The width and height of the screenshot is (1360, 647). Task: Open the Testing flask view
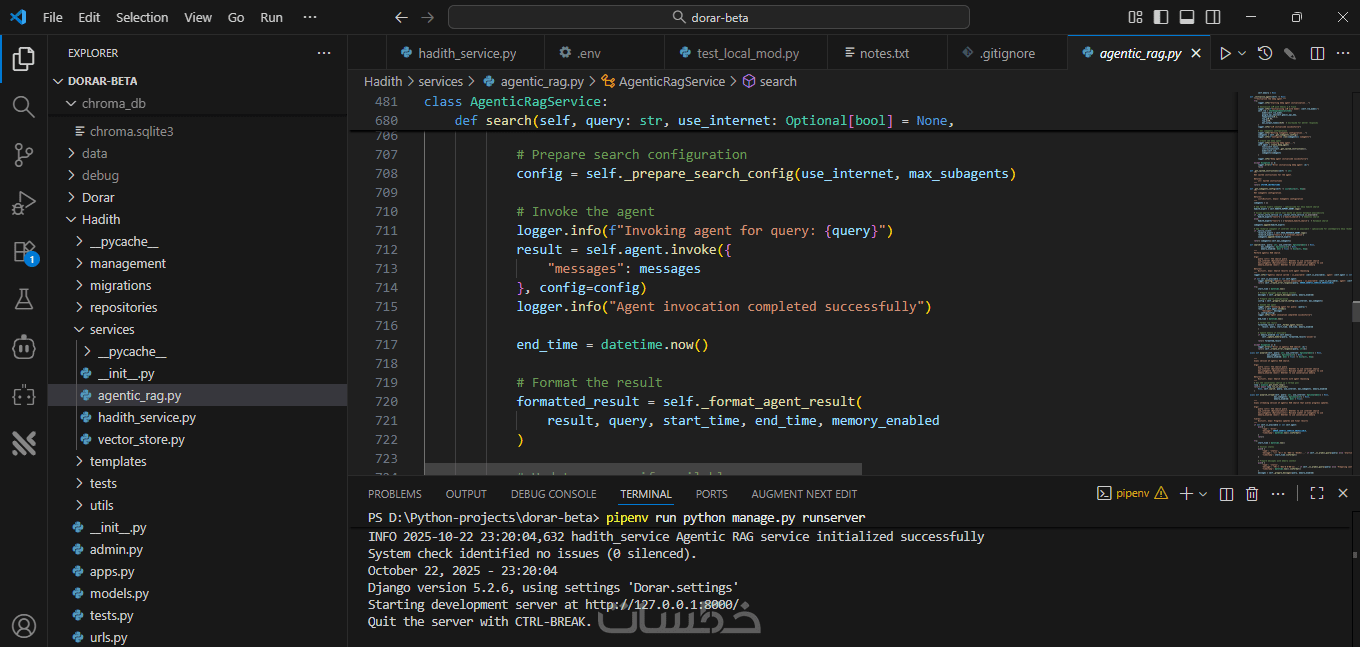pos(24,299)
